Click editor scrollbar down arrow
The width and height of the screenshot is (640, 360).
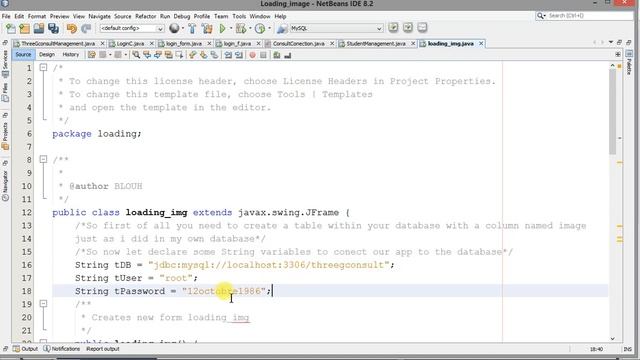coord(612,338)
